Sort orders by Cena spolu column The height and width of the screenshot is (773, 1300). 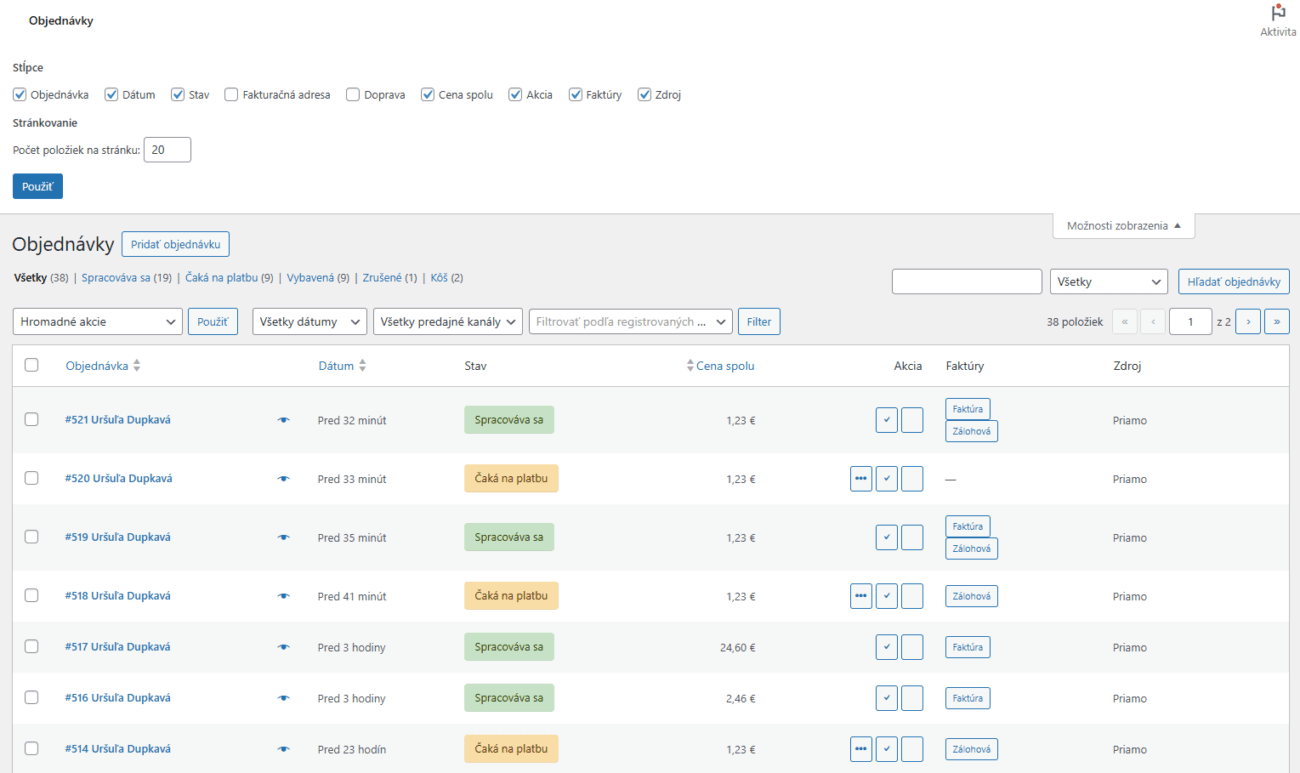pos(724,366)
